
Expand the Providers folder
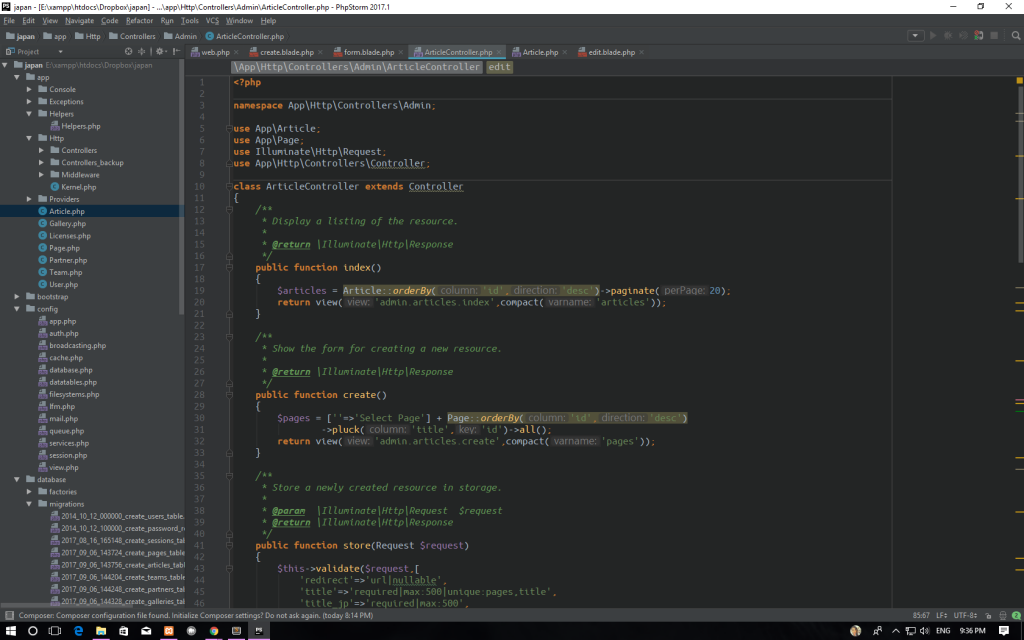tap(29, 199)
